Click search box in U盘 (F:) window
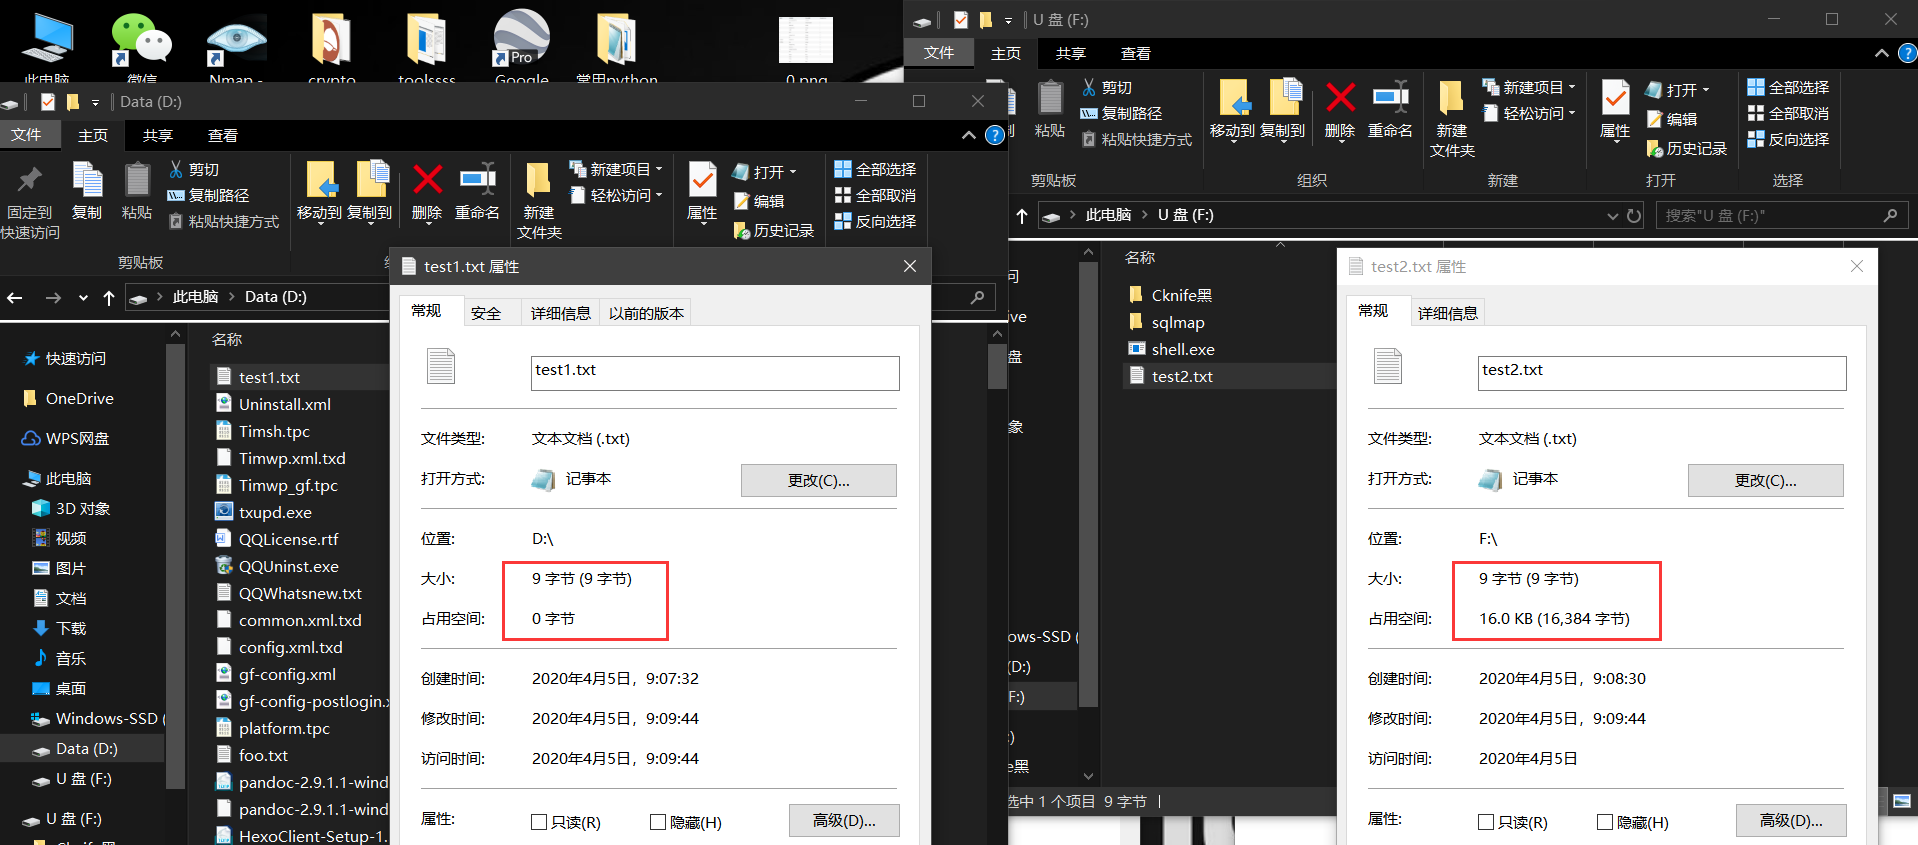The height and width of the screenshot is (845, 1918). click(1782, 215)
